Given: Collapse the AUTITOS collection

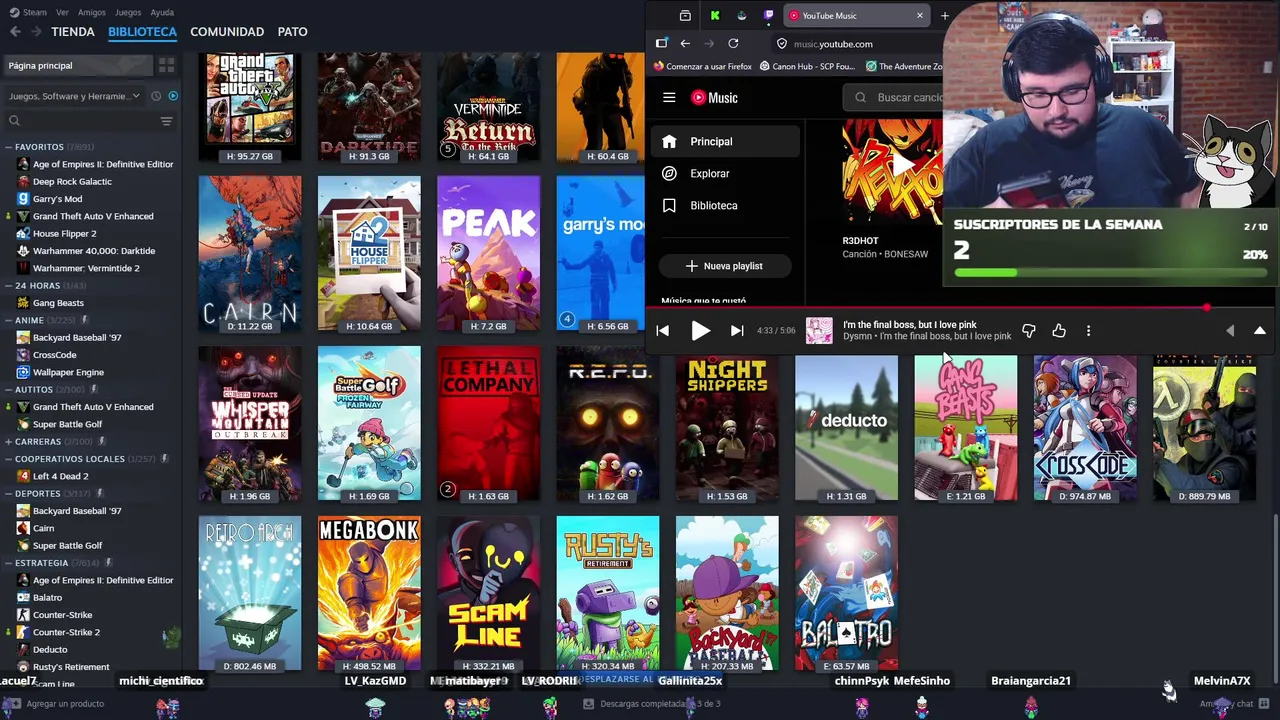Looking at the screenshot, I should tap(9, 389).
